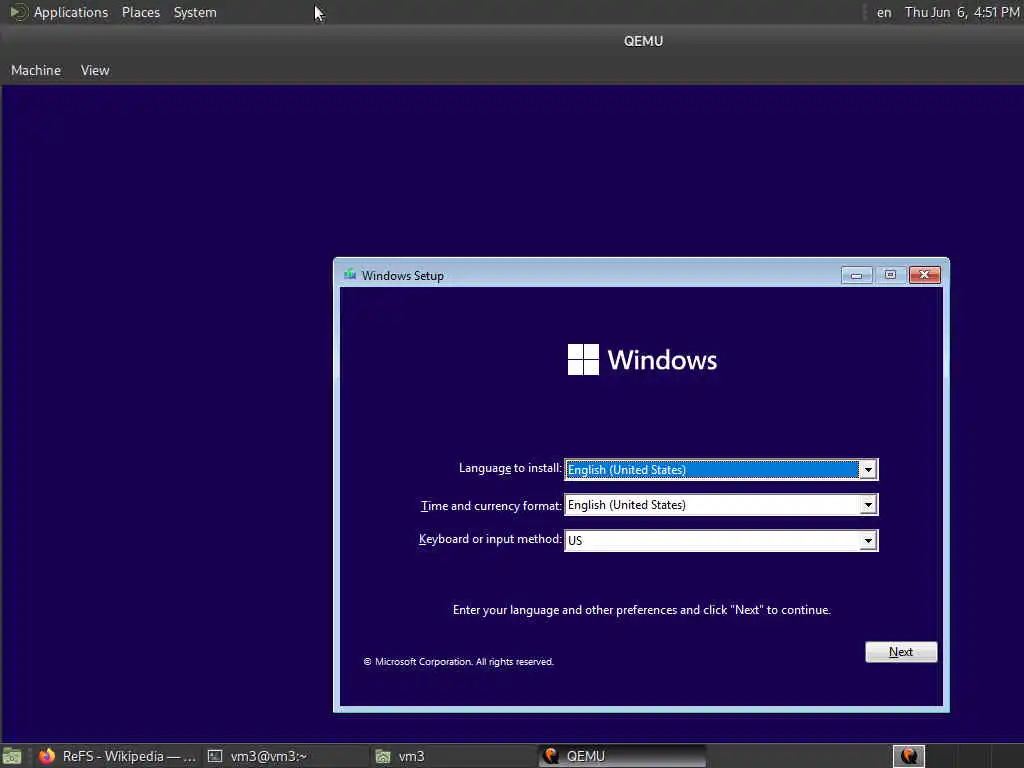This screenshot has width=1024, height=768.
Task: Open the QEMU Machine menu
Action: point(36,70)
